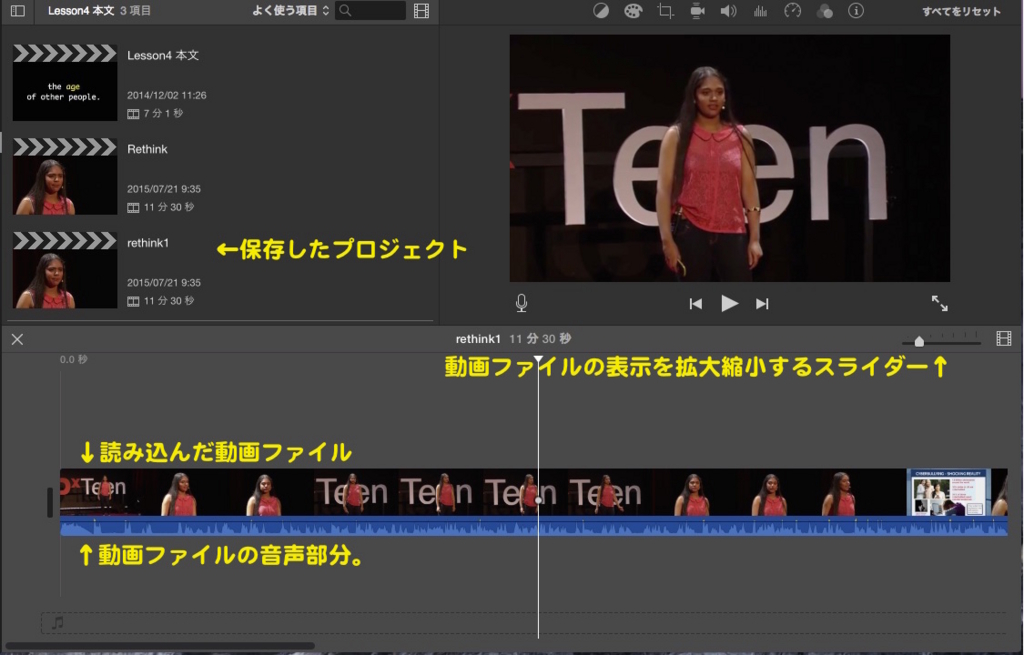Click the slide frame at clip end
This screenshot has width=1024, height=655.
click(x=948, y=492)
